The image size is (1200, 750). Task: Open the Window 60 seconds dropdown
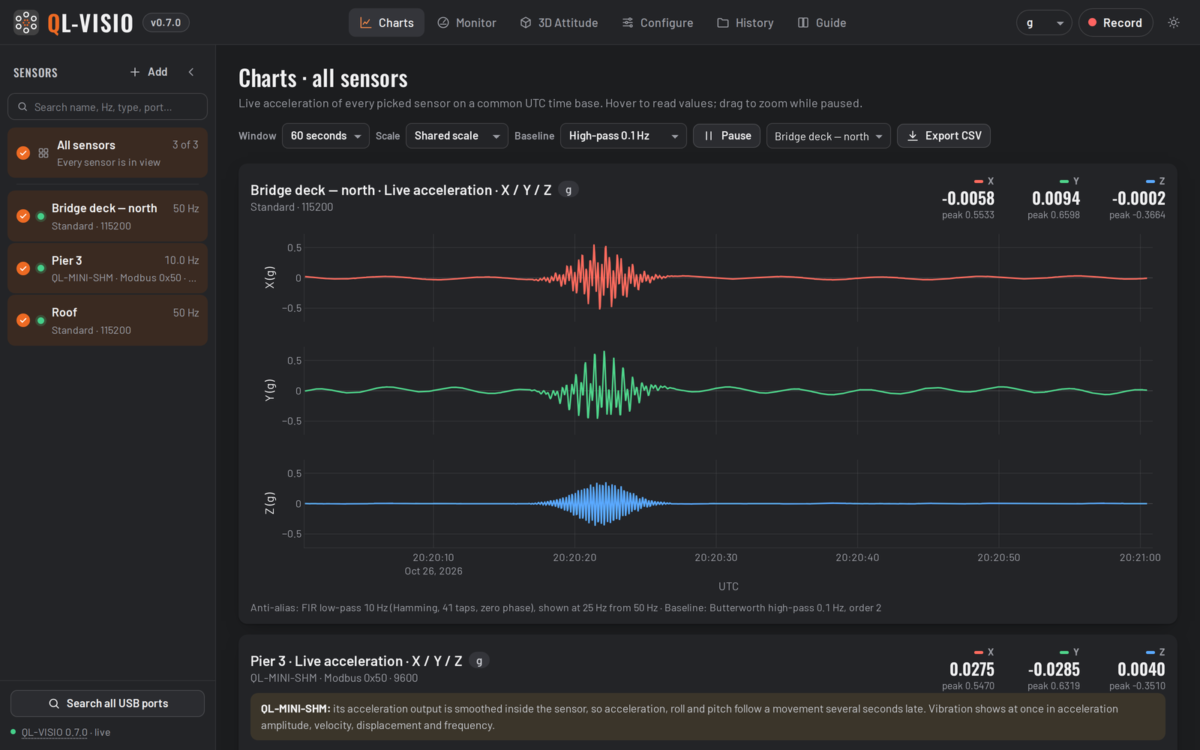[x=325, y=136]
